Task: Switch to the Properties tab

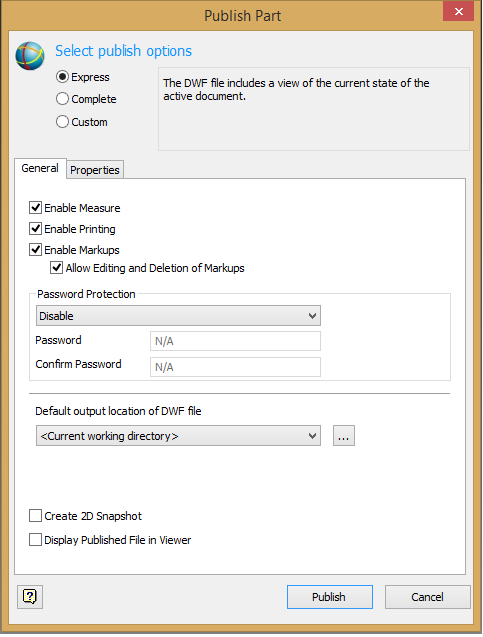Action: coord(95,169)
